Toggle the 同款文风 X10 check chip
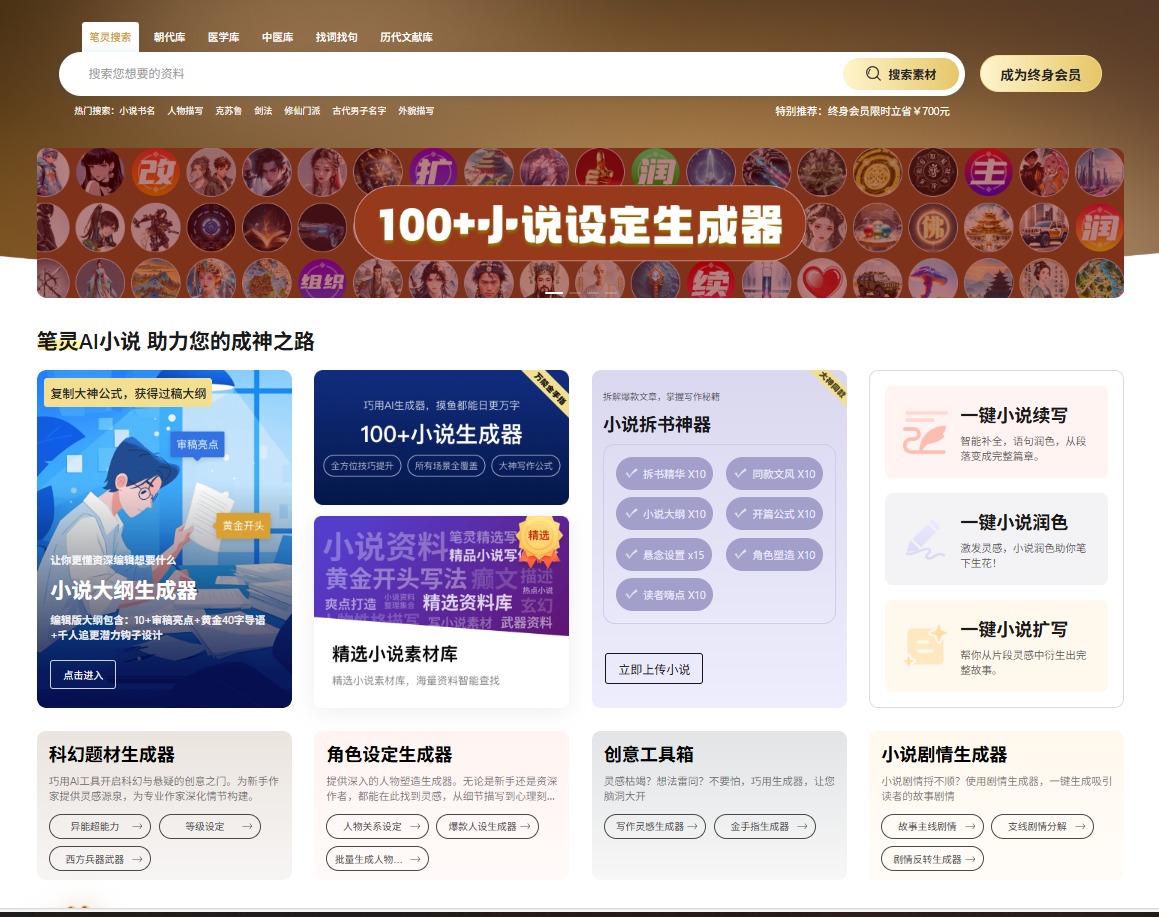 [775, 474]
